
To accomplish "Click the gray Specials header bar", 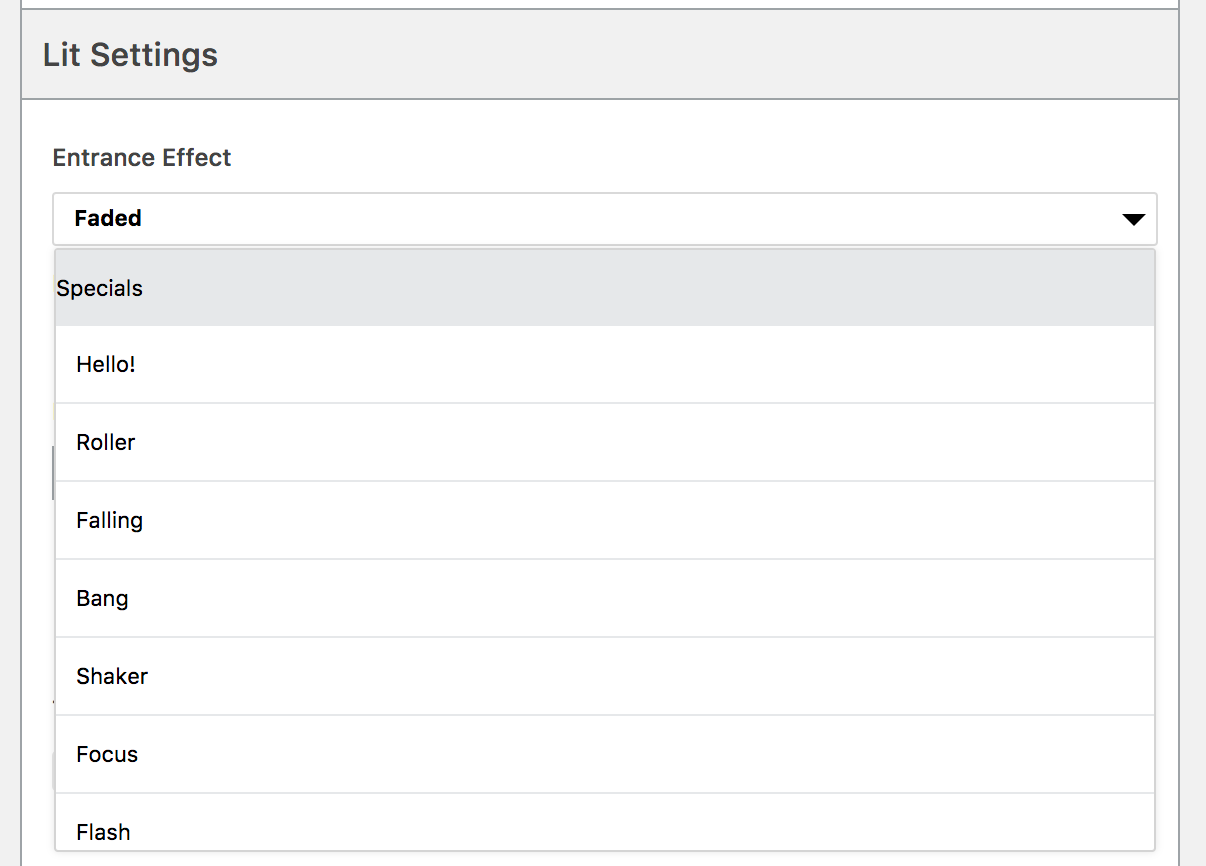I will click(x=605, y=288).
